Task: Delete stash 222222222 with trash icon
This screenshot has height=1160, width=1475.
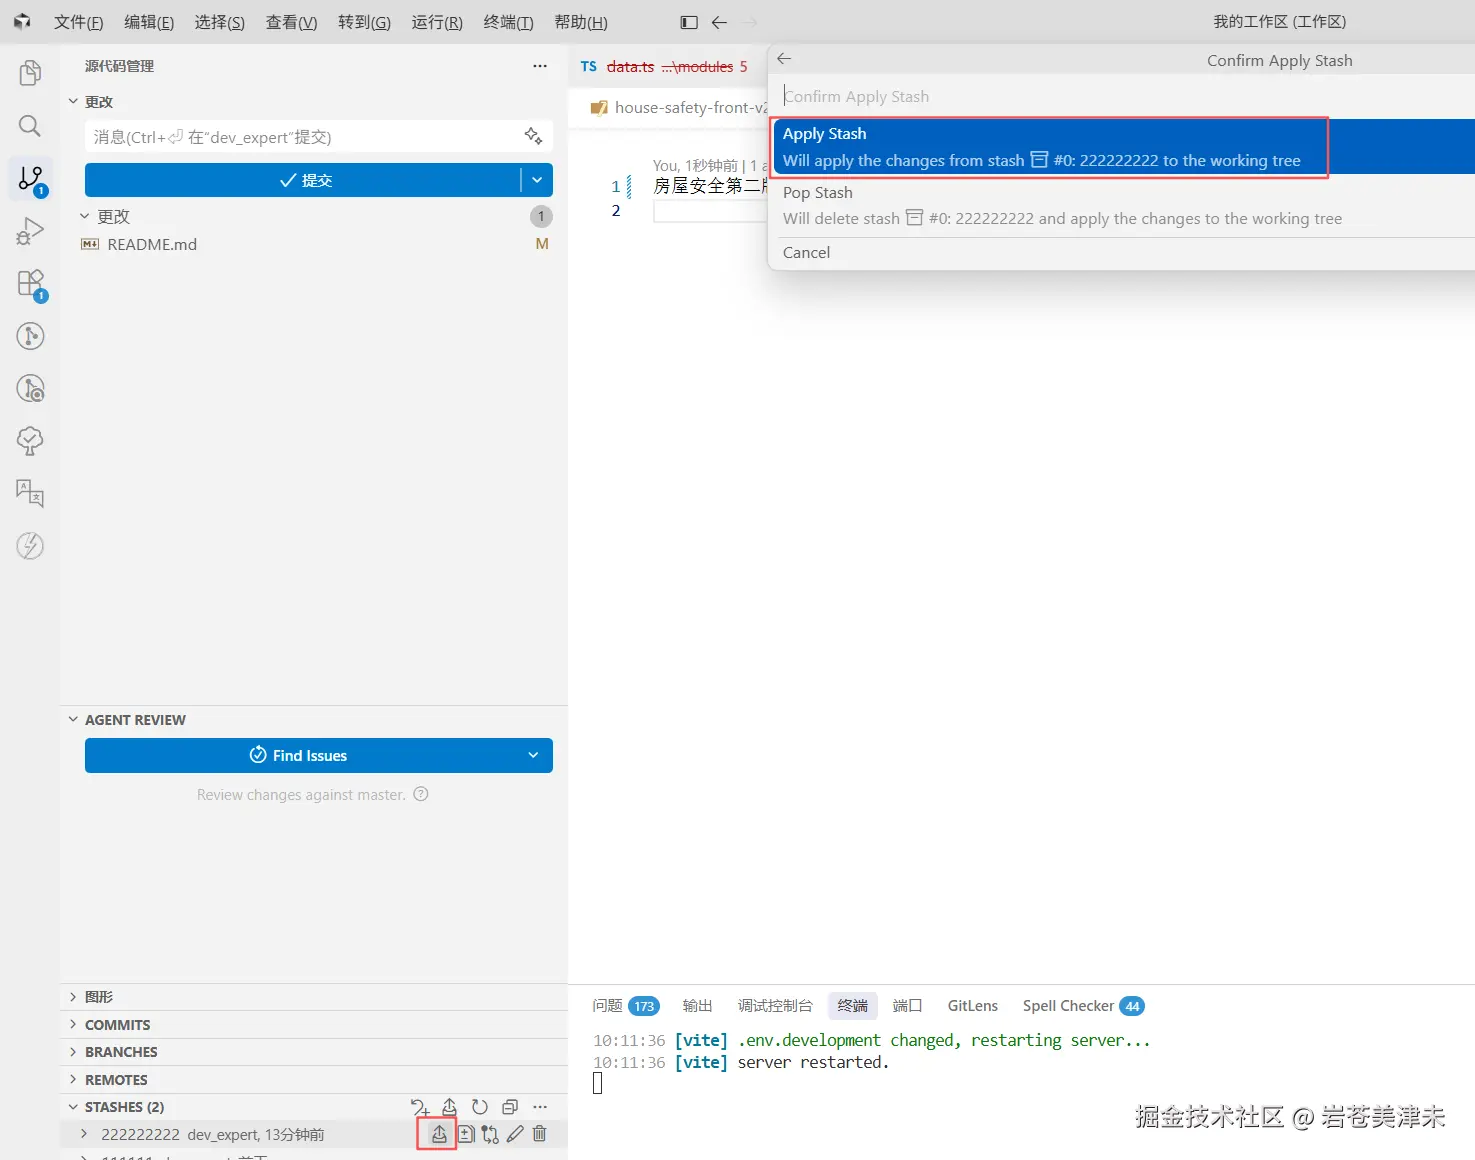Action: point(540,1134)
